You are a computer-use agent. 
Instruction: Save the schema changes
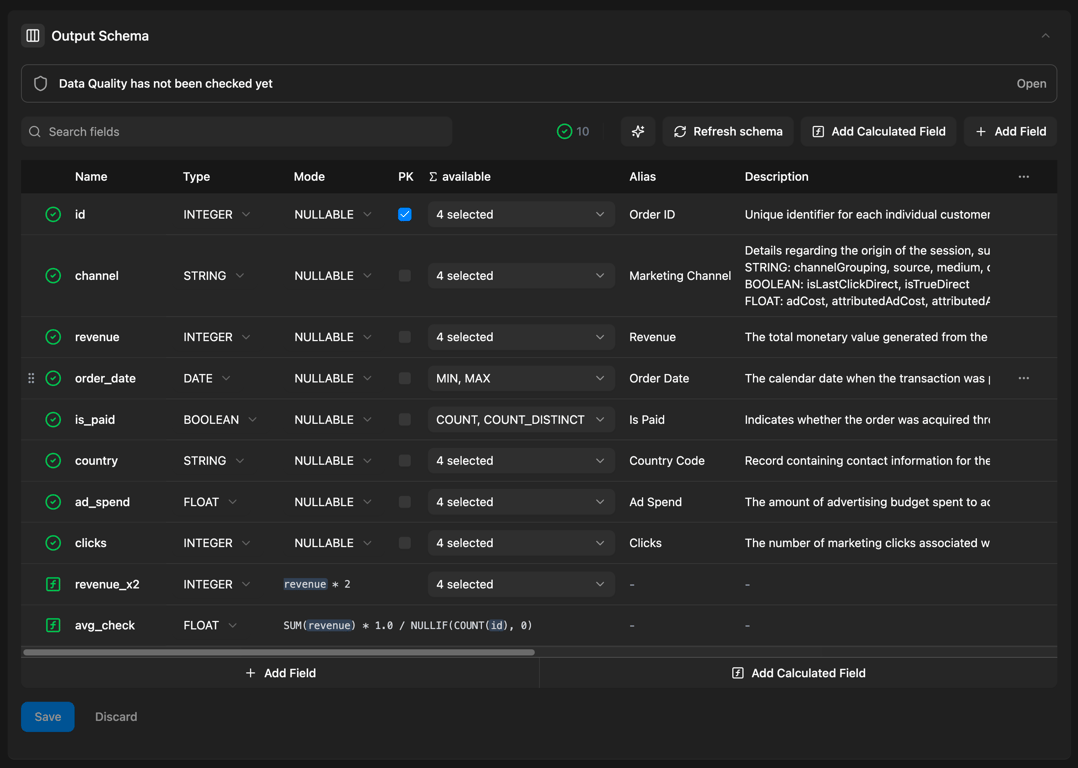coord(47,716)
